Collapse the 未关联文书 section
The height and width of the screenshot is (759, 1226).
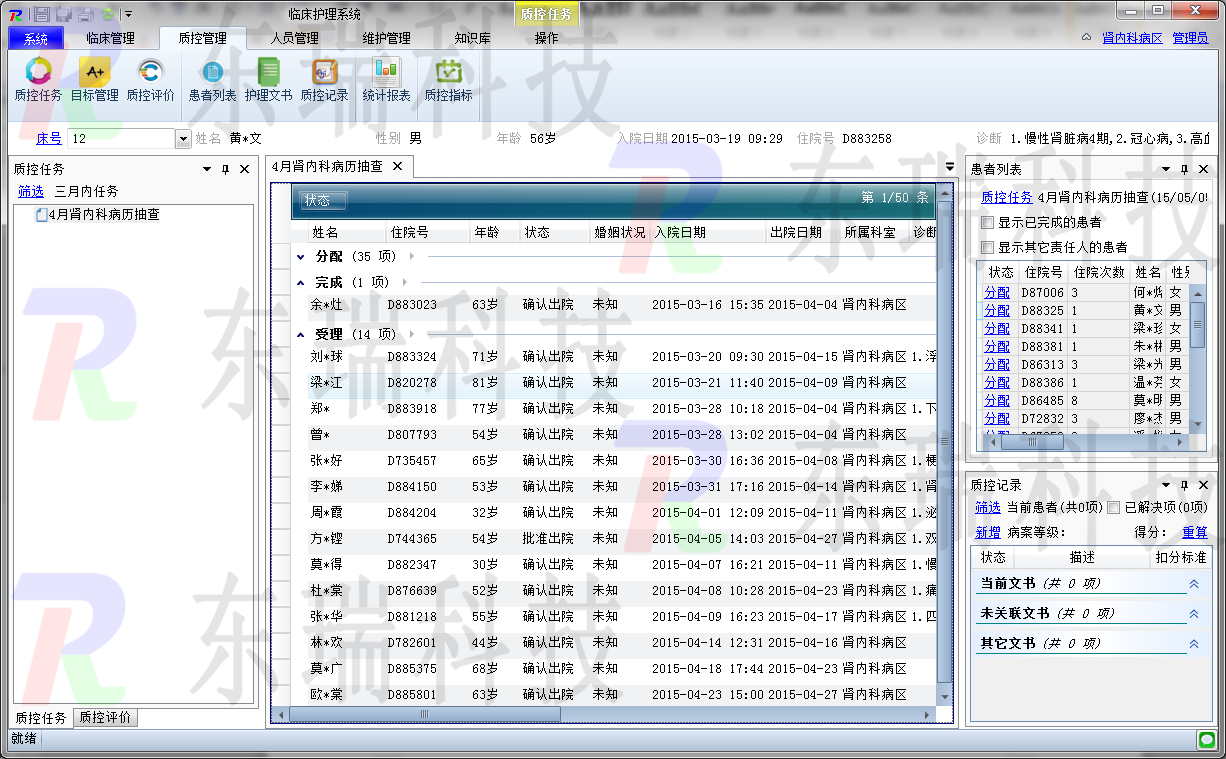1193,614
